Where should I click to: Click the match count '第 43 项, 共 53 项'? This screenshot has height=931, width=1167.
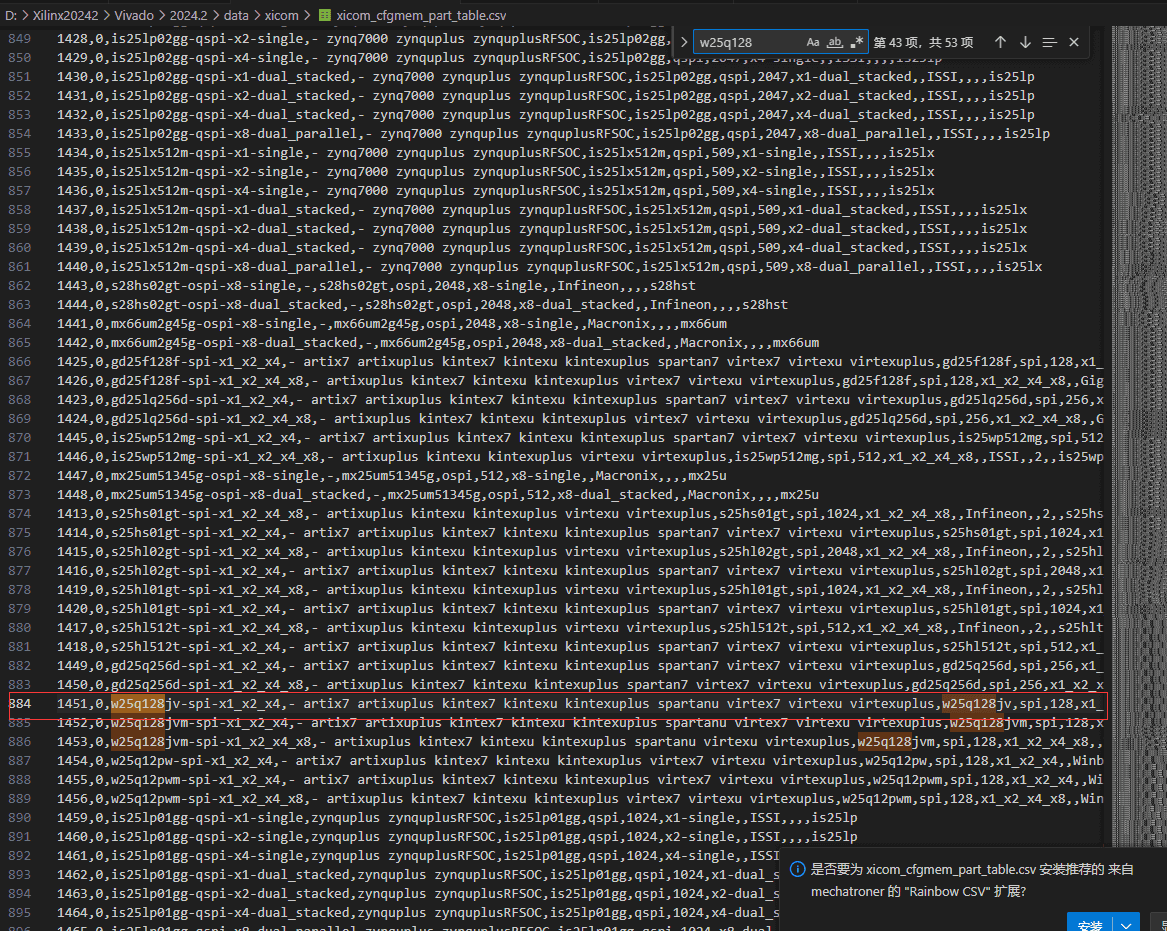[x=923, y=42]
